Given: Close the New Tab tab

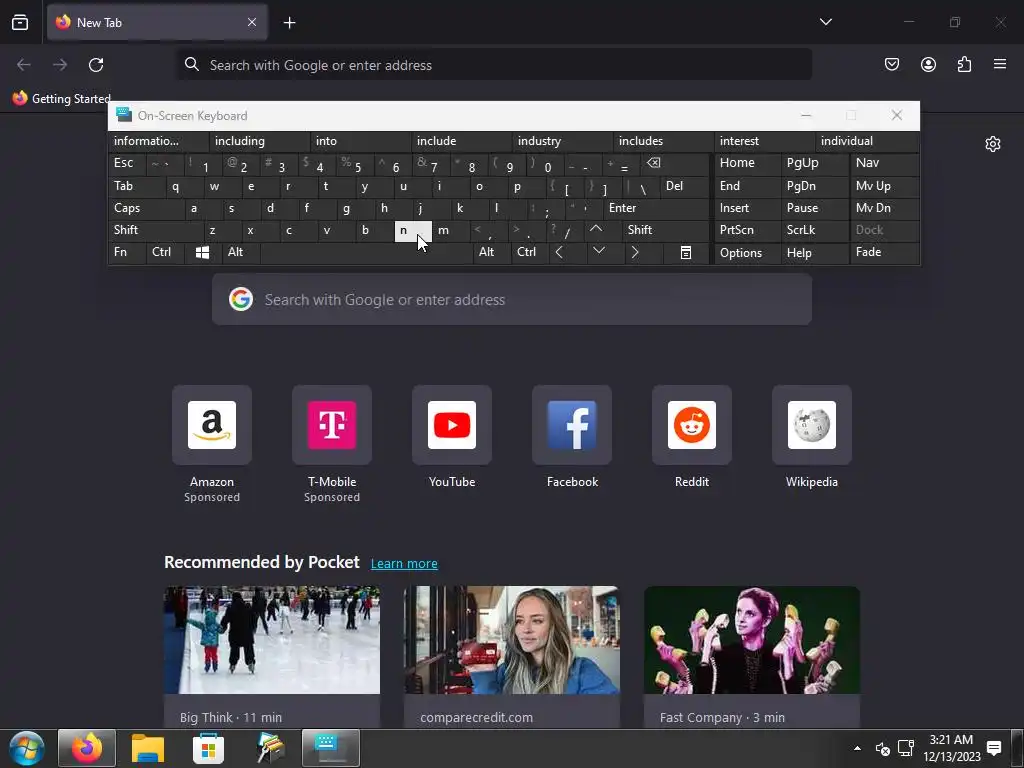Looking at the screenshot, I should pyautogui.click(x=252, y=22).
